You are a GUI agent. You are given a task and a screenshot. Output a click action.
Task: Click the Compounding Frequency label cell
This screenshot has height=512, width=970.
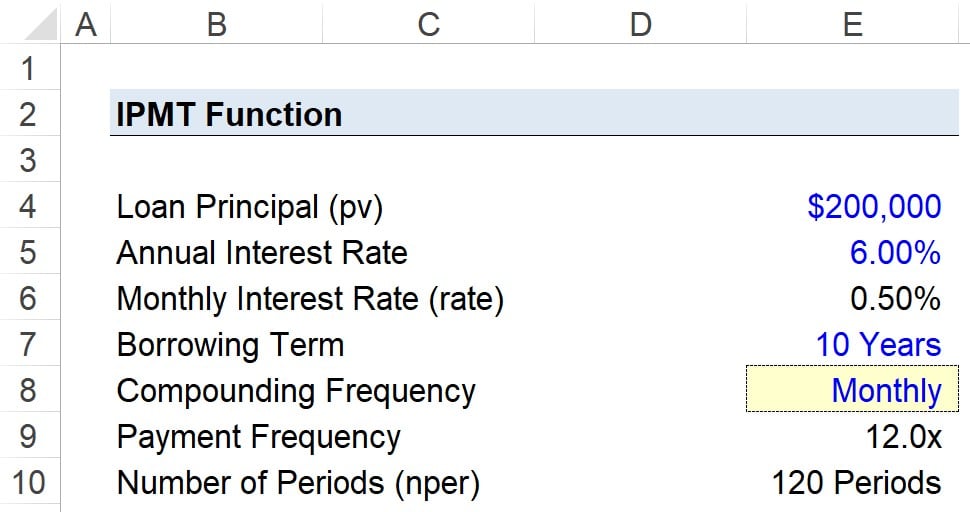tap(295, 390)
